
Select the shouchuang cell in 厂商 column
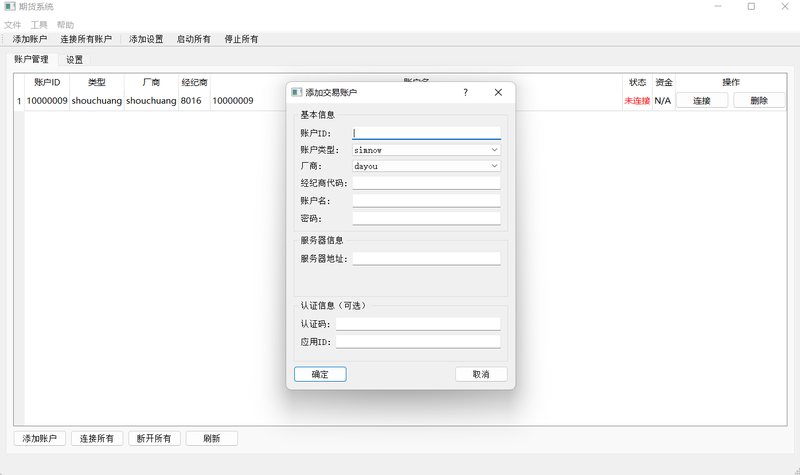151,101
